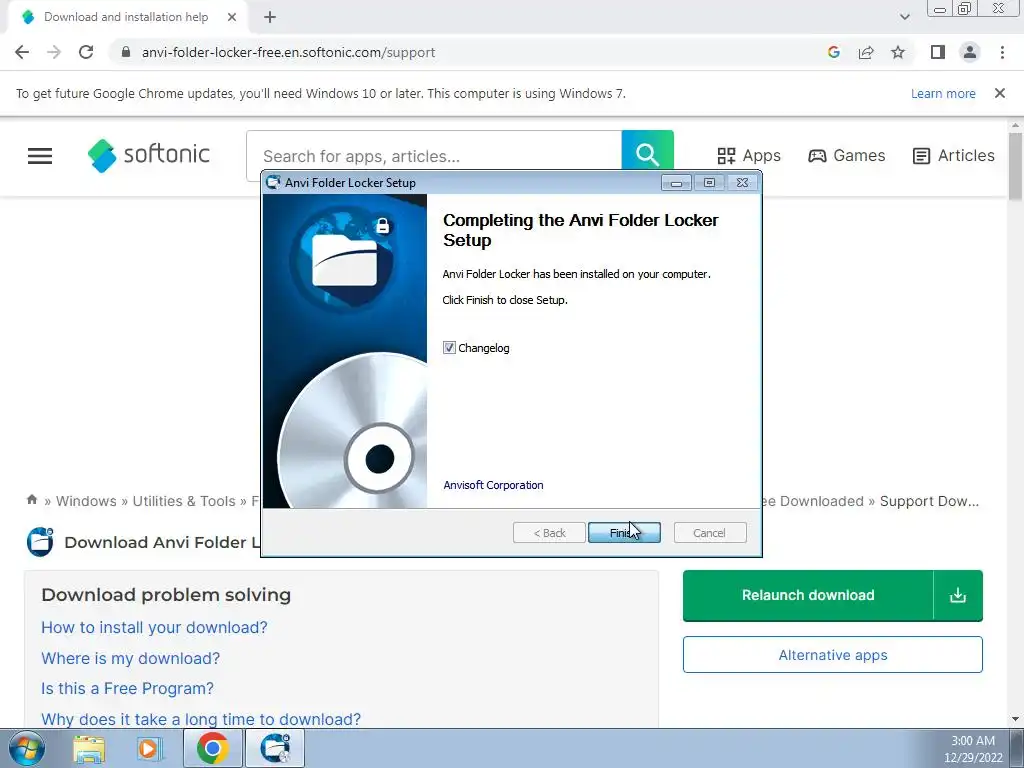Go back with browser back arrow
The width and height of the screenshot is (1024, 768).
coord(22,52)
